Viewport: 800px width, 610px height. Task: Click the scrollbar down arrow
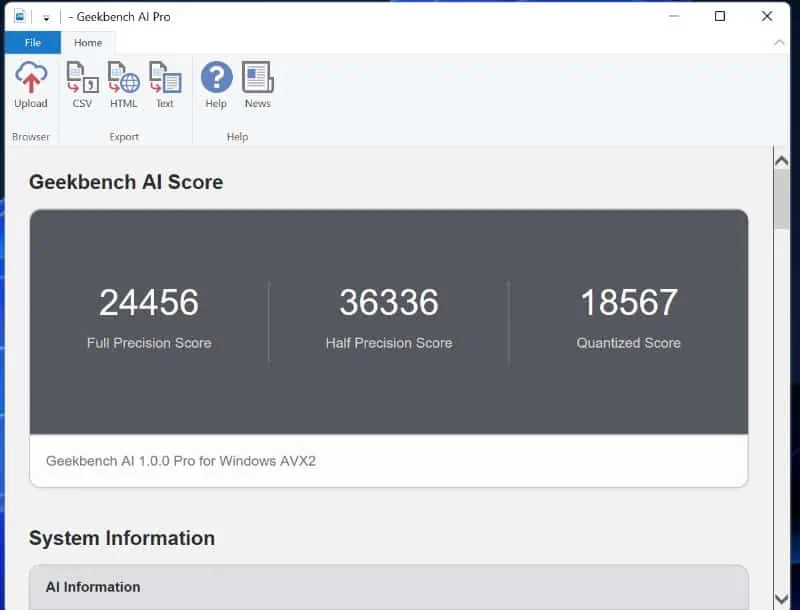pos(781,598)
